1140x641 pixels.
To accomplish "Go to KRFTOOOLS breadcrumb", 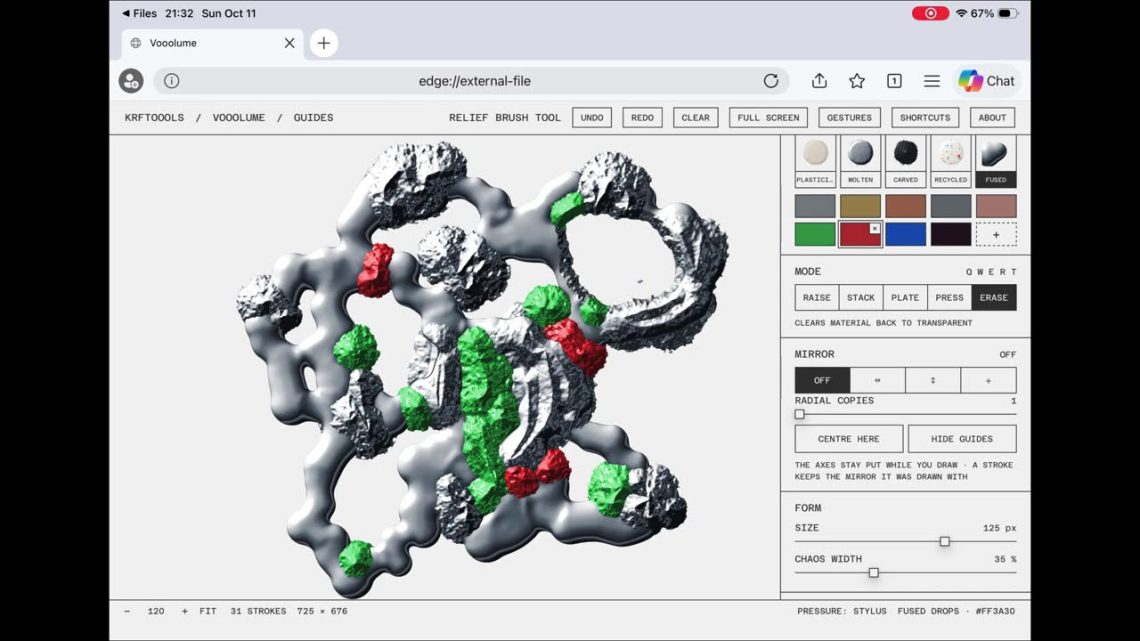I will tap(154, 118).
